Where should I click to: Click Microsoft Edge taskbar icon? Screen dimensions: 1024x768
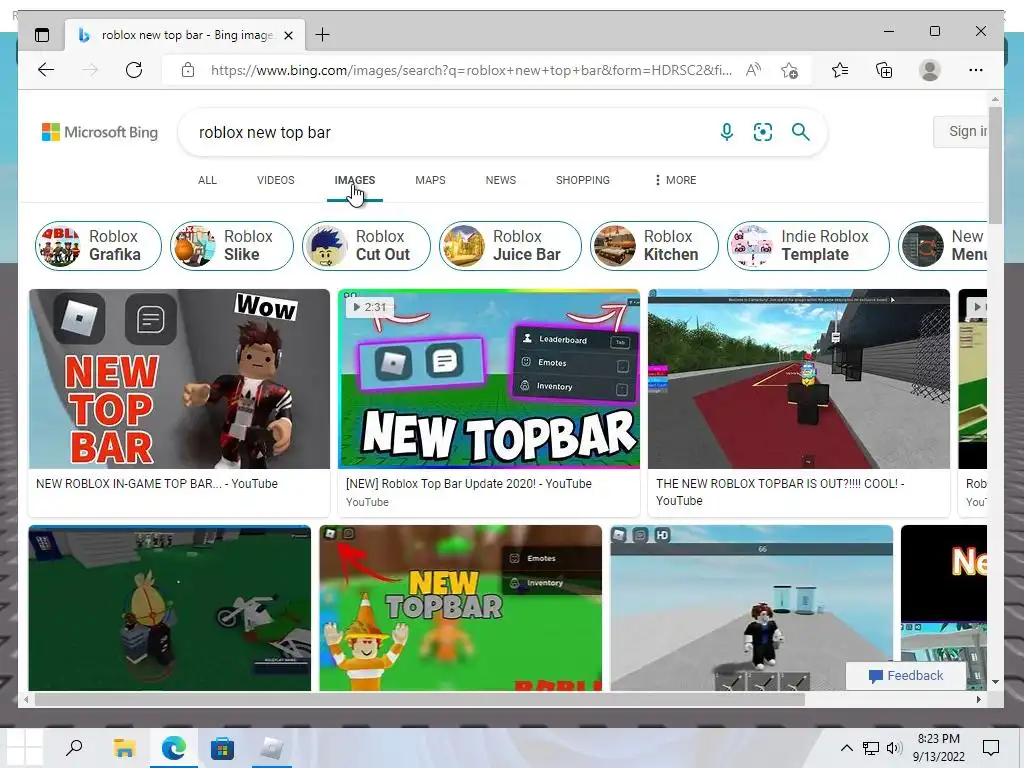click(174, 747)
